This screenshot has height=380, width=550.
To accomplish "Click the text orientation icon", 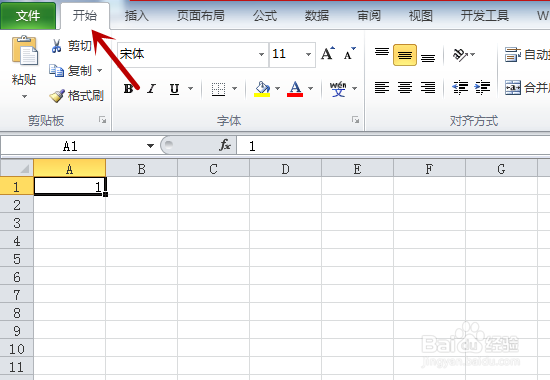I will pos(460,54).
